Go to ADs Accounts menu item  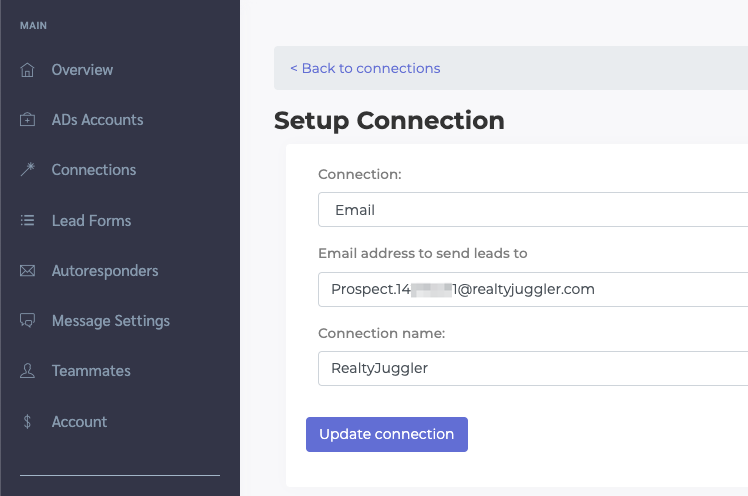pos(97,120)
